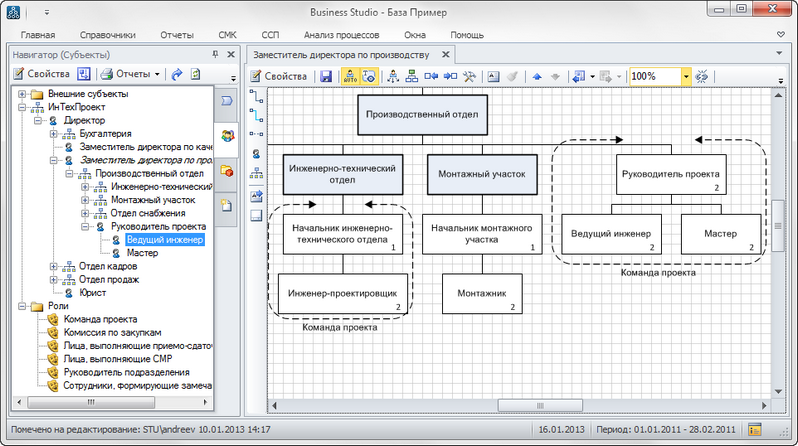Click the gray down arrow in diagram toolbar
The width and height of the screenshot is (798, 446).
click(555, 77)
